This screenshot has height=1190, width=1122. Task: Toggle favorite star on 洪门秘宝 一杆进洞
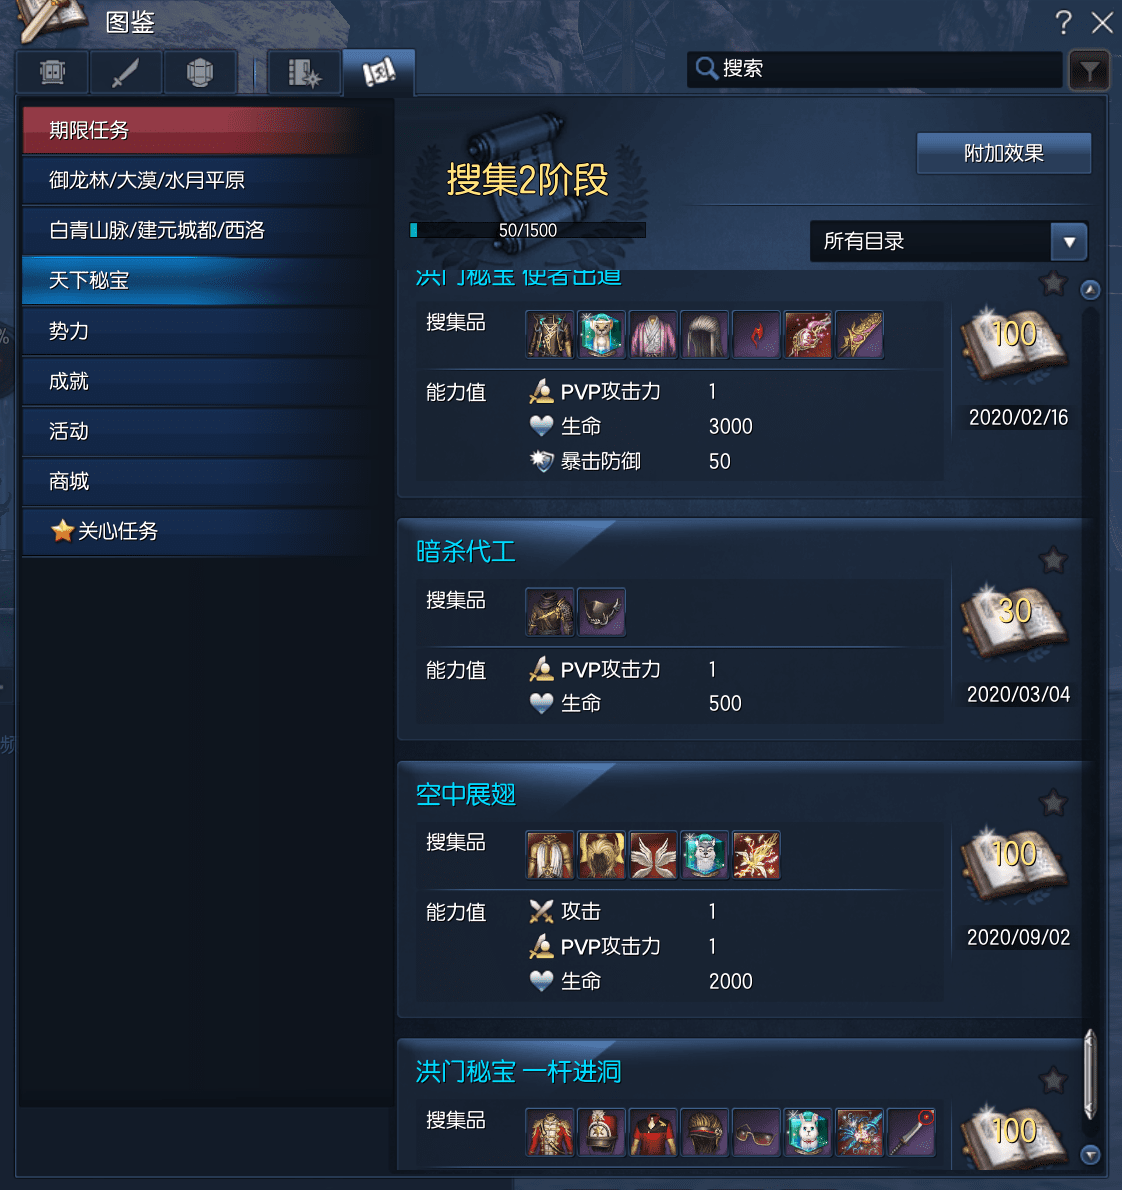(1053, 1080)
